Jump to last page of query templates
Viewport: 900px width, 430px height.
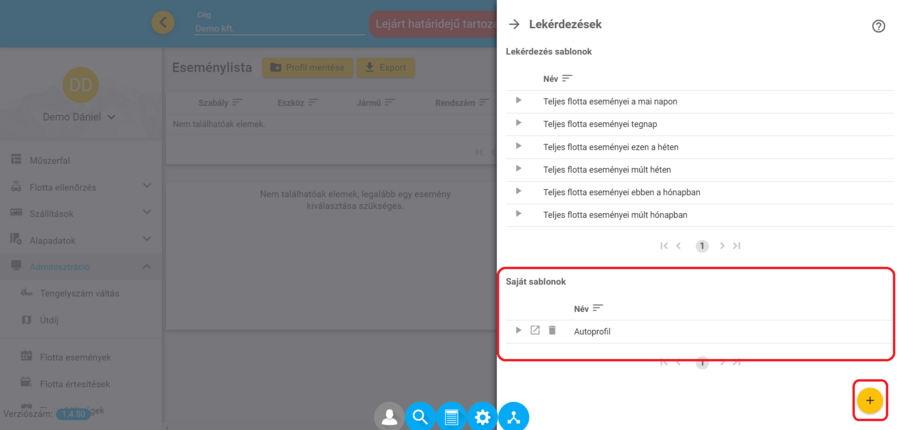[x=737, y=245]
